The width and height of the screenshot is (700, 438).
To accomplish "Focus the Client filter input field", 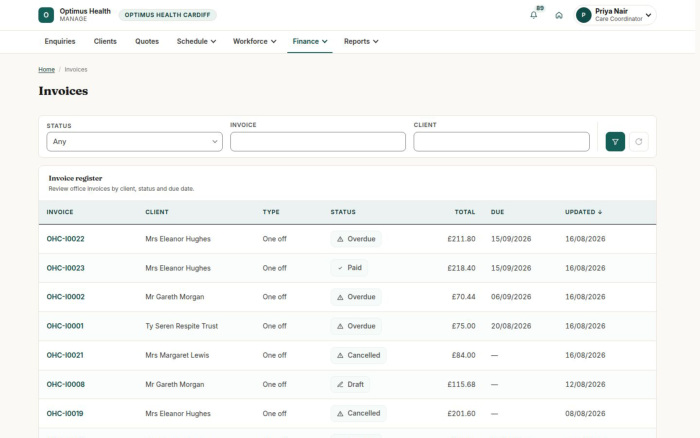I will pos(501,142).
